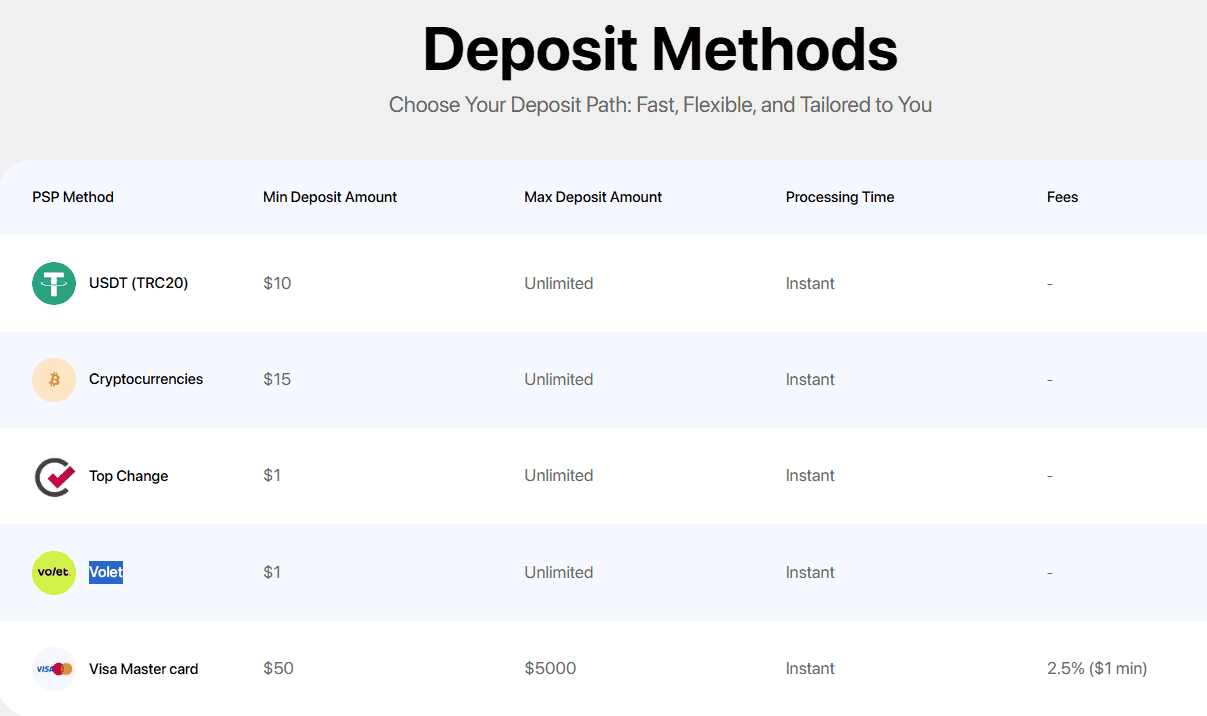The height and width of the screenshot is (716, 1207).
Task: Click the highlighted Volet label
Action: pos(105,572)
